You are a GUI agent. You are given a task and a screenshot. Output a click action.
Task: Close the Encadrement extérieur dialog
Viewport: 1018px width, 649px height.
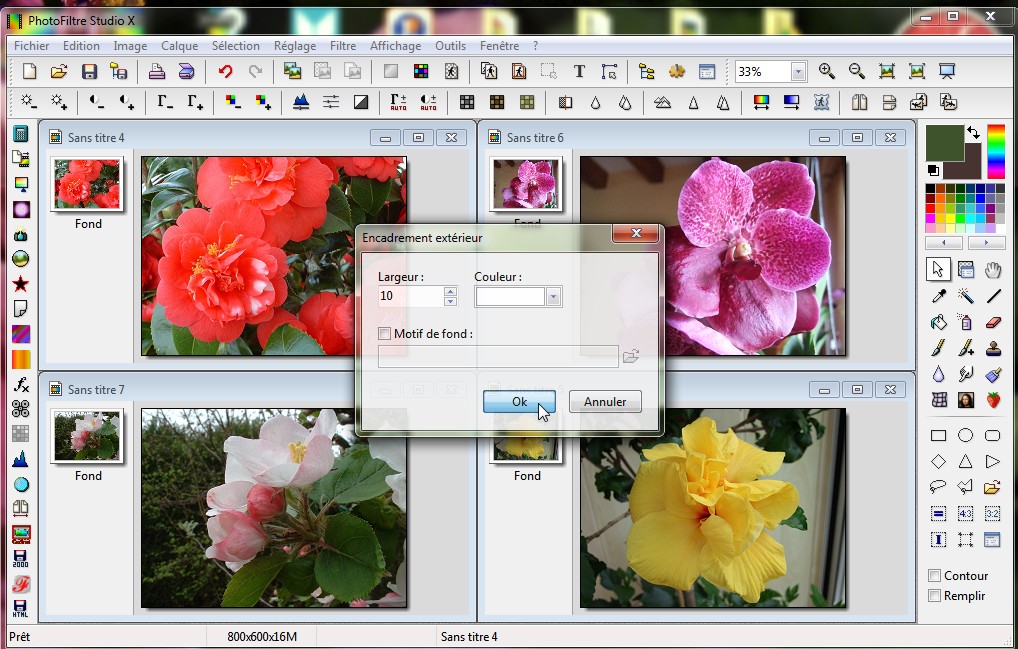pyautogui.click(x=636, y=233)
